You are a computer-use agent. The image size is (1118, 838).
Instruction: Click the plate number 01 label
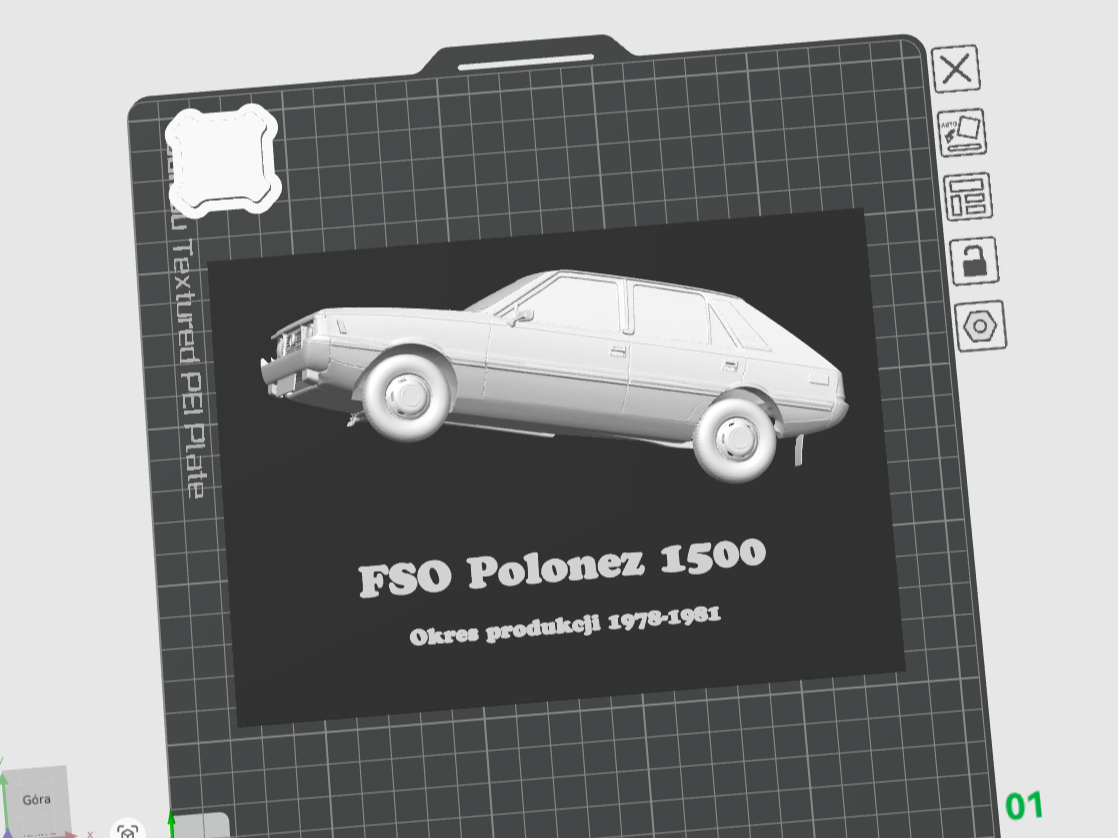coord(1024,806)
